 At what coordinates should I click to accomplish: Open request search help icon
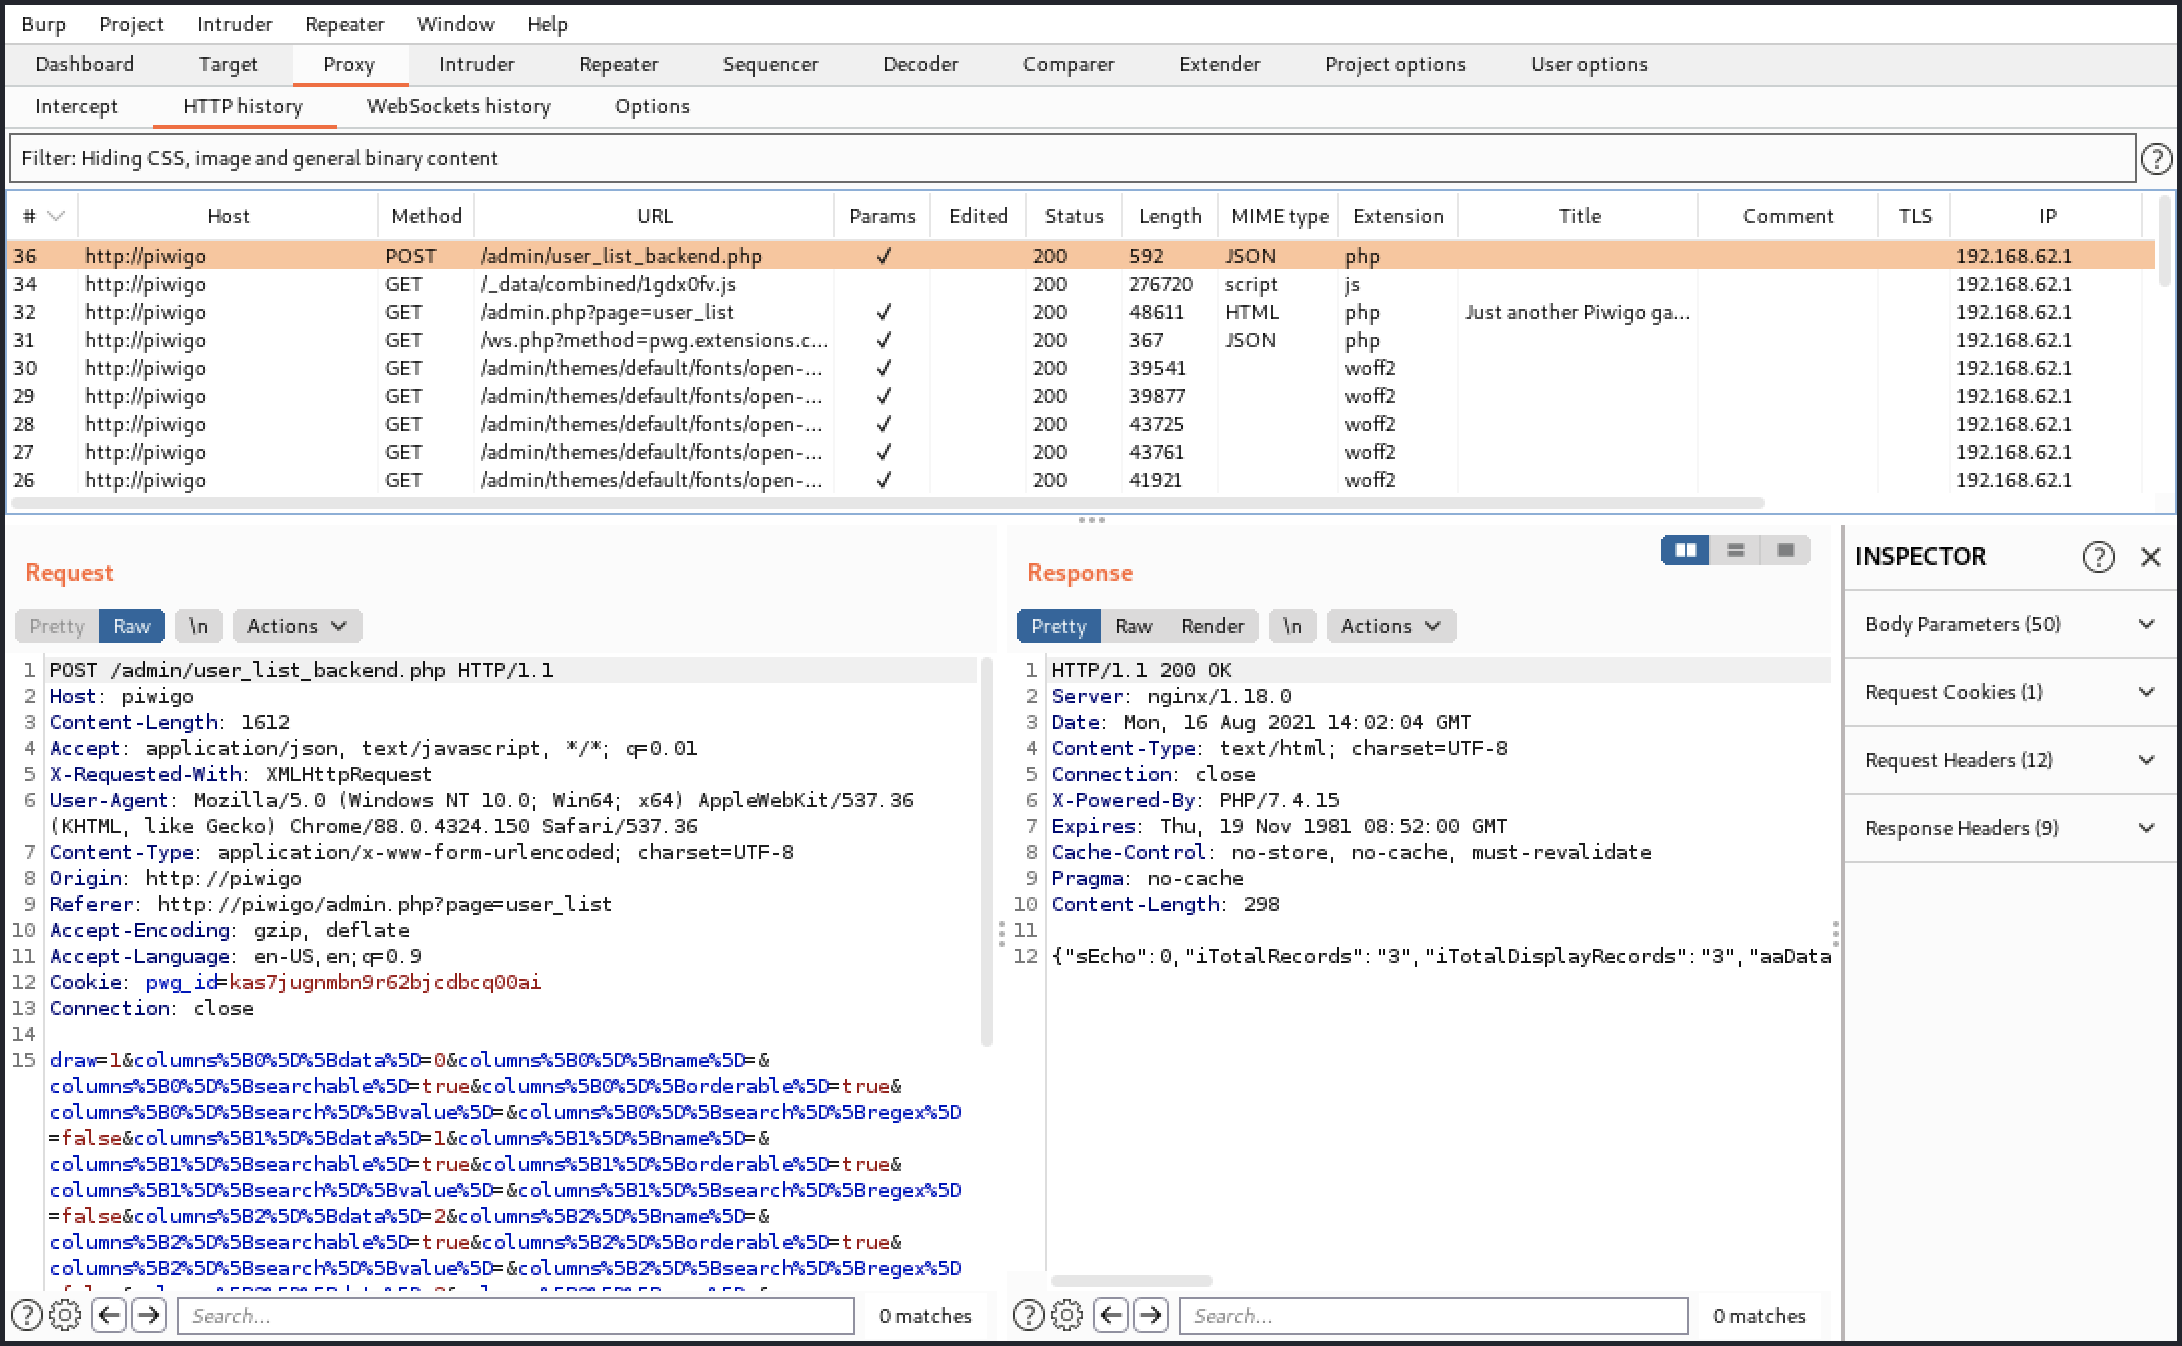click(x=27, y=1315)
